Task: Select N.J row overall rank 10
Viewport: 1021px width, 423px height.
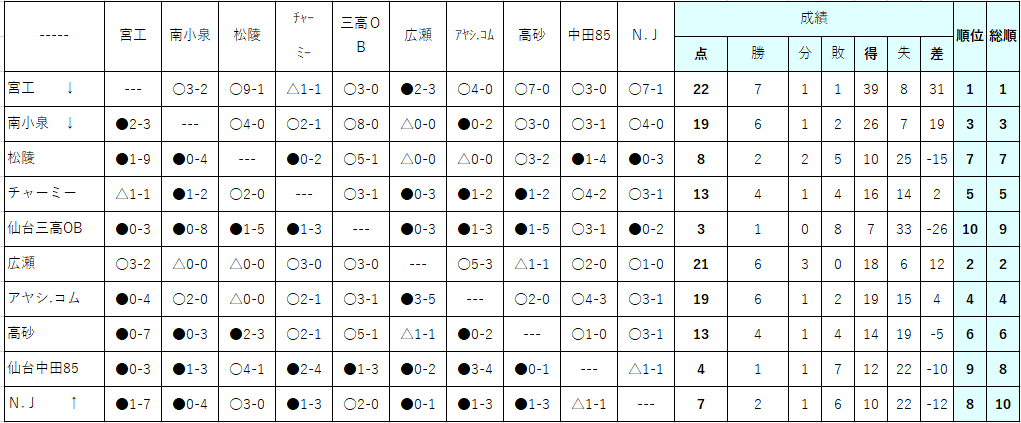Action: pos(1003,404)
